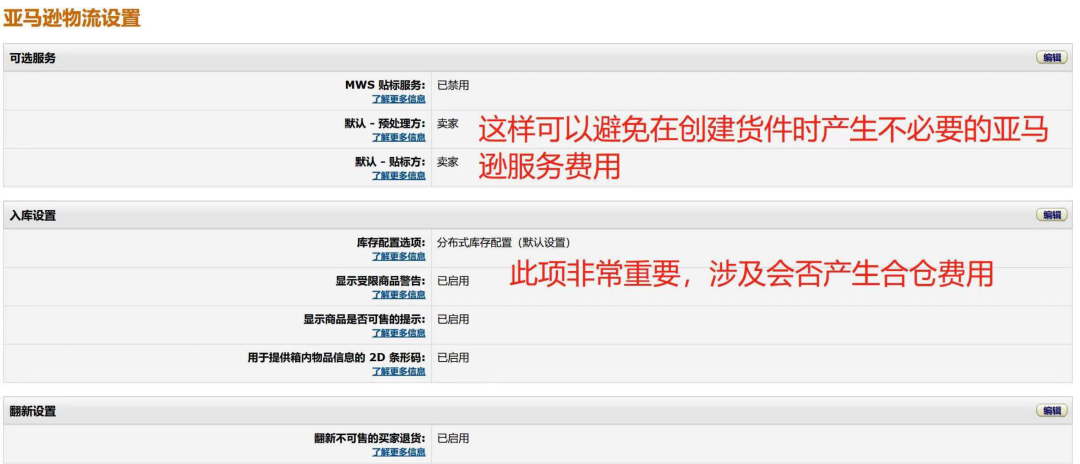Image resolution: width=1080 pixels, height=464 pixels.
Task: Open 了解更多信息 link under 库存配置选项
Action: coord(399,256)
